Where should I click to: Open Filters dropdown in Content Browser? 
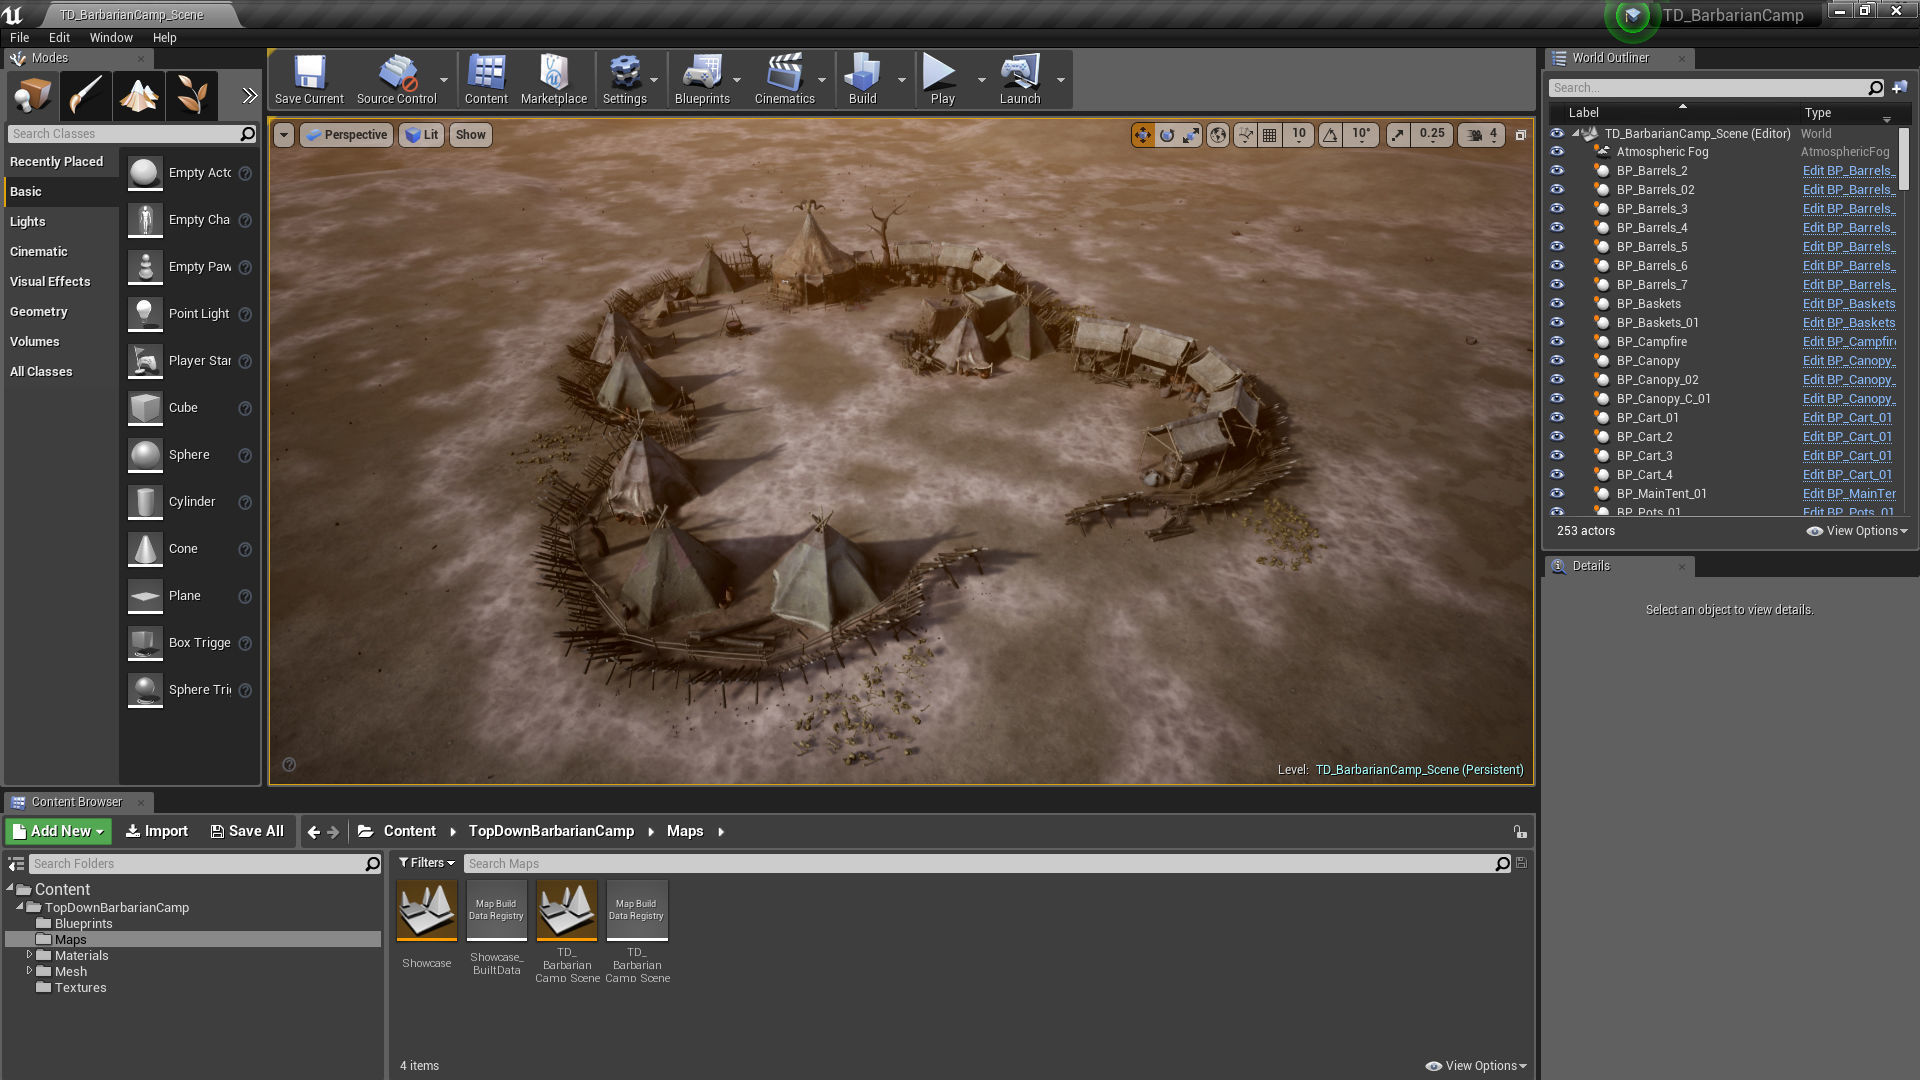[426, 863]
